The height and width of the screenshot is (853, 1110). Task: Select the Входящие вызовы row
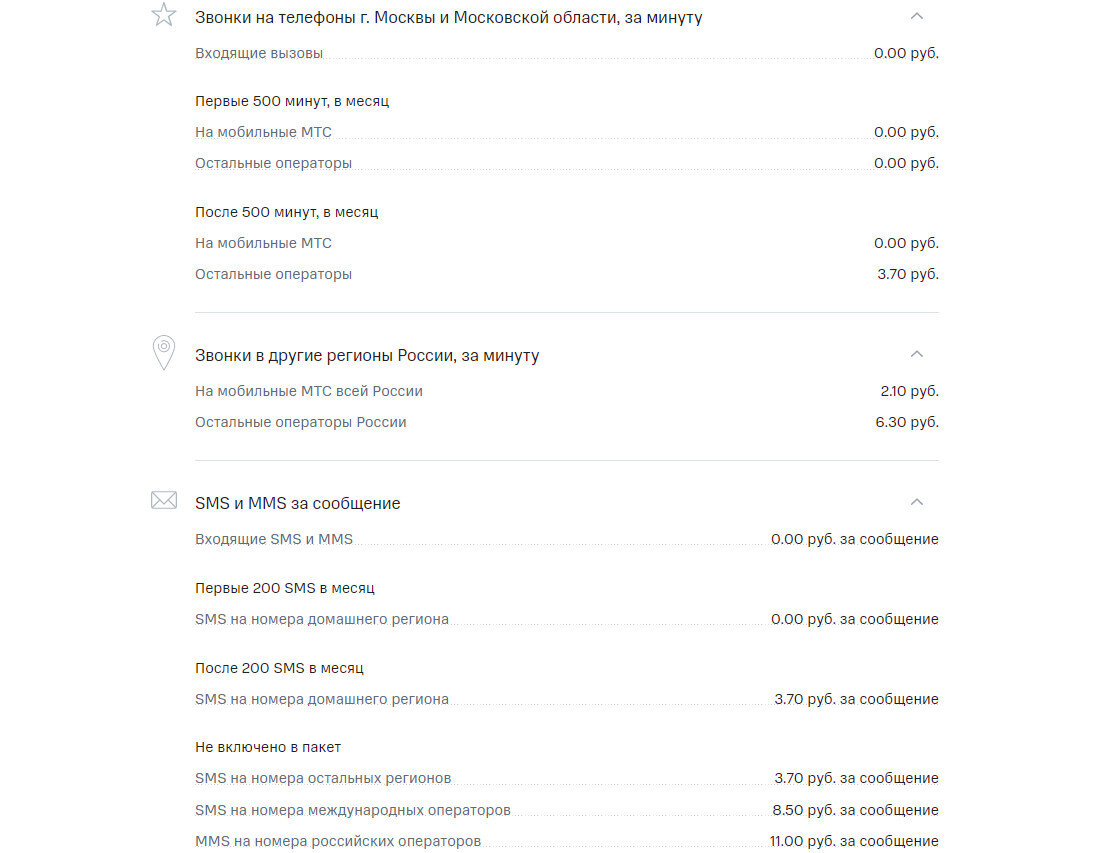[x=566, y=53]
